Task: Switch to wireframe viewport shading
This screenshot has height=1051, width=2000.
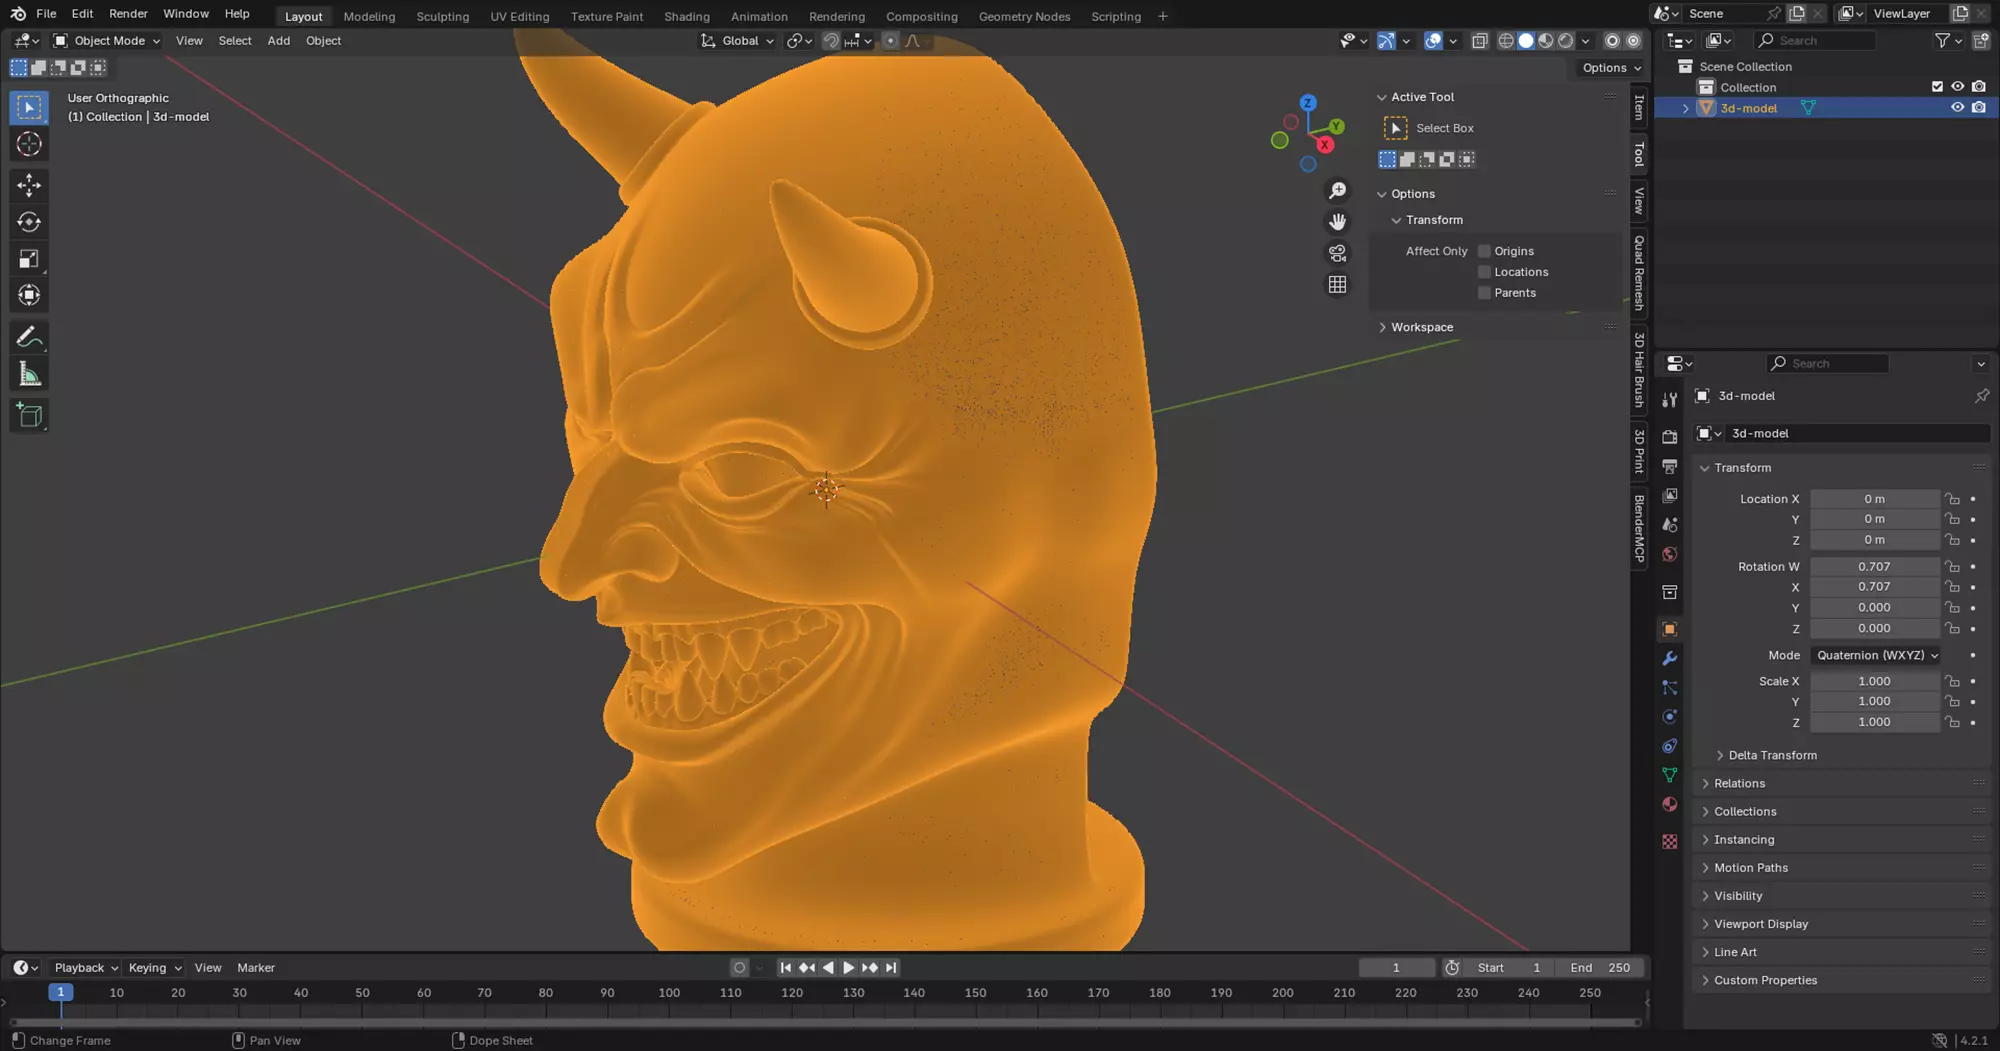Action: [1506, 41]
